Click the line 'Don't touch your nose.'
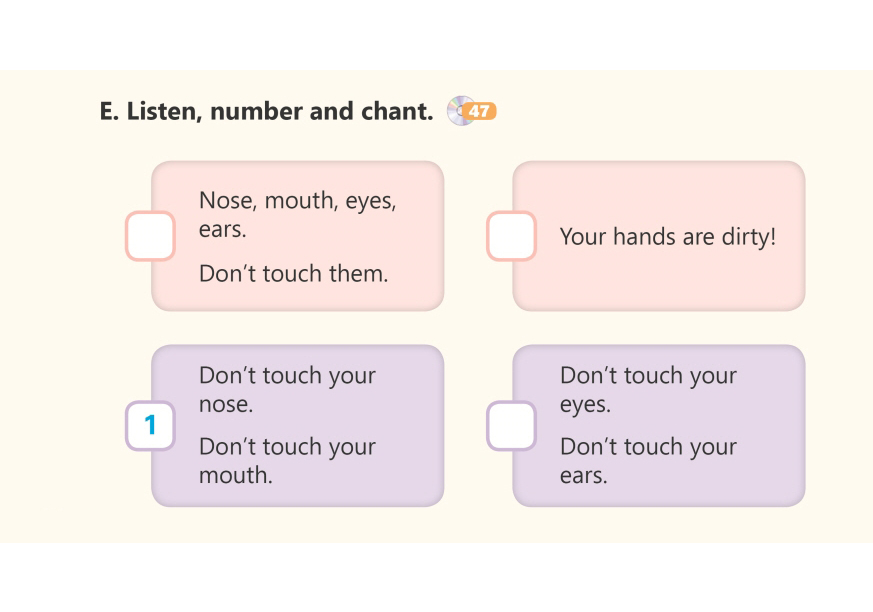873x612 pixels. [x=287, y=390]
